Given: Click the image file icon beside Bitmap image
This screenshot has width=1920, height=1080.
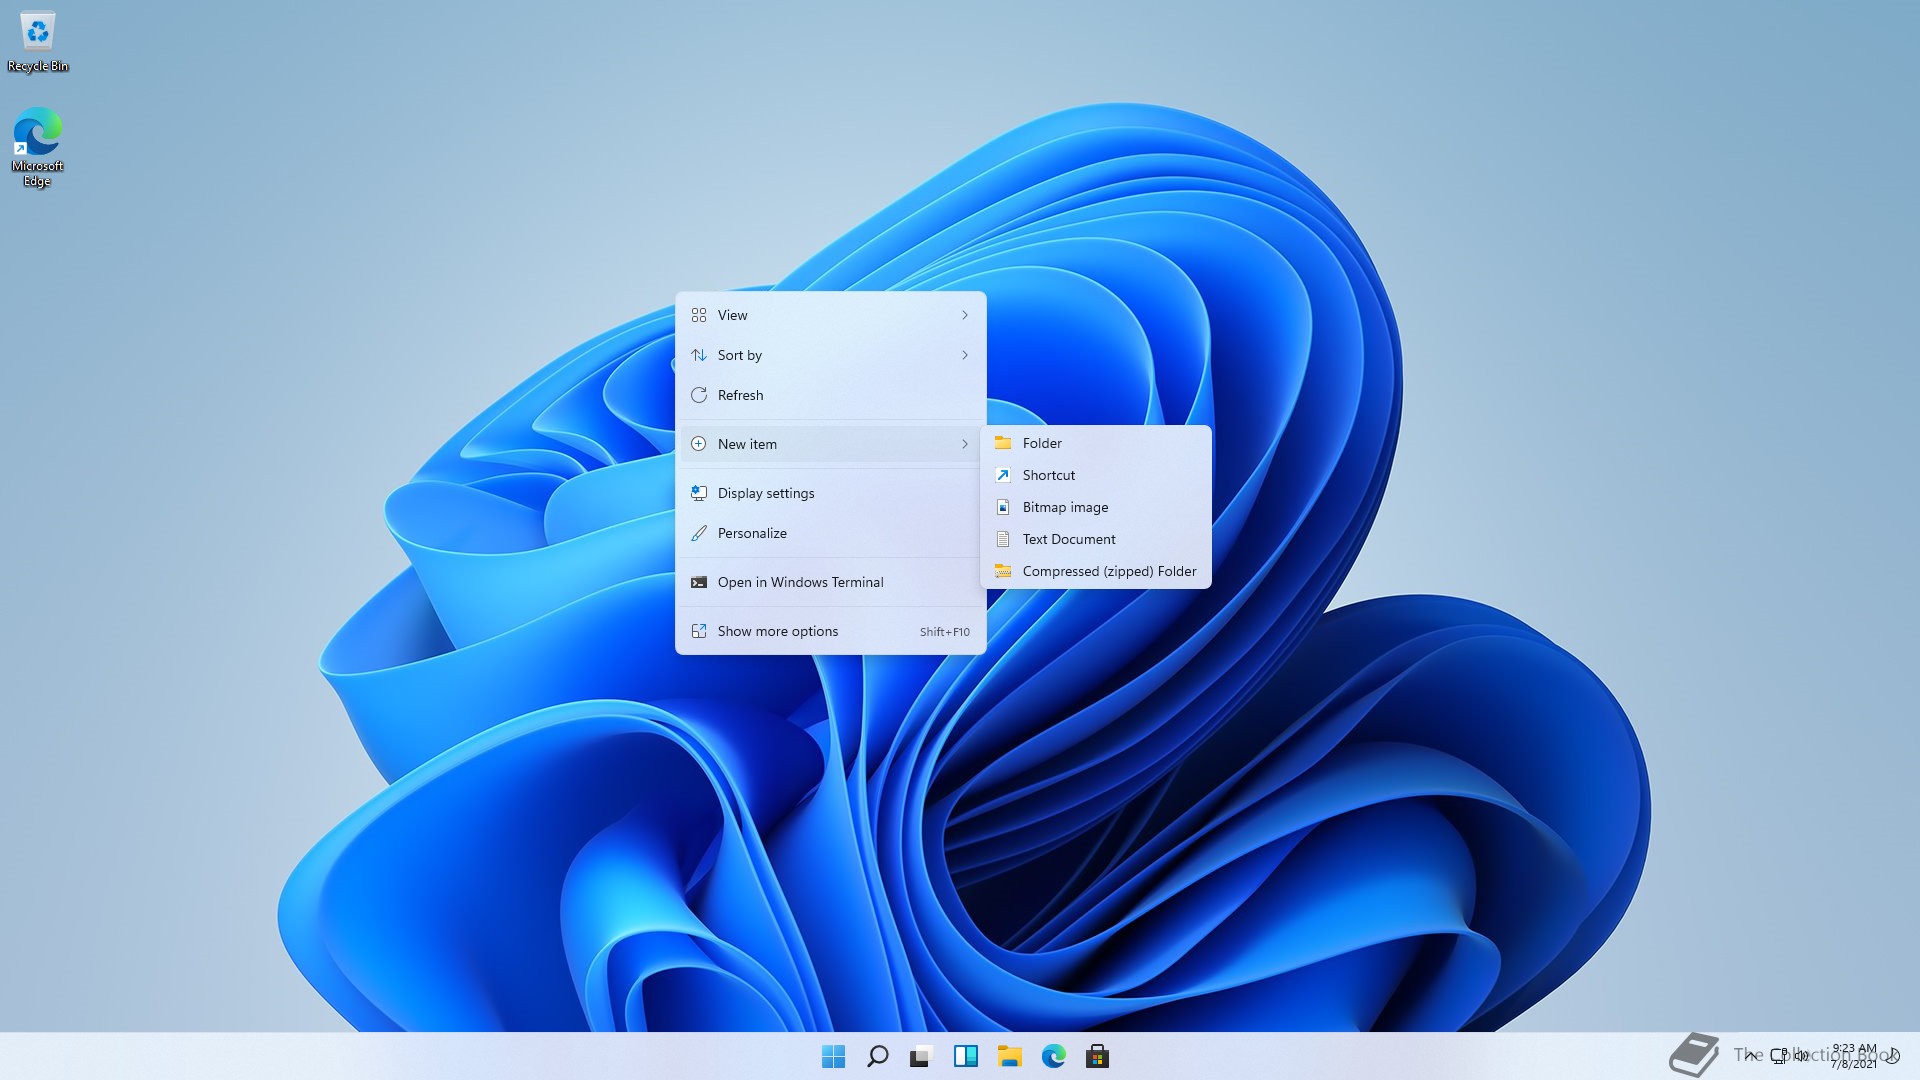Looking at the screenshot, I should coord(1003,507).
